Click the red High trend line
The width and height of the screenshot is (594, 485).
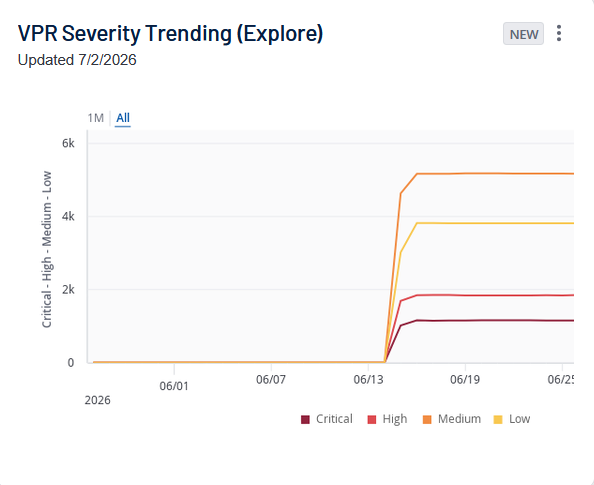point(492,295)
